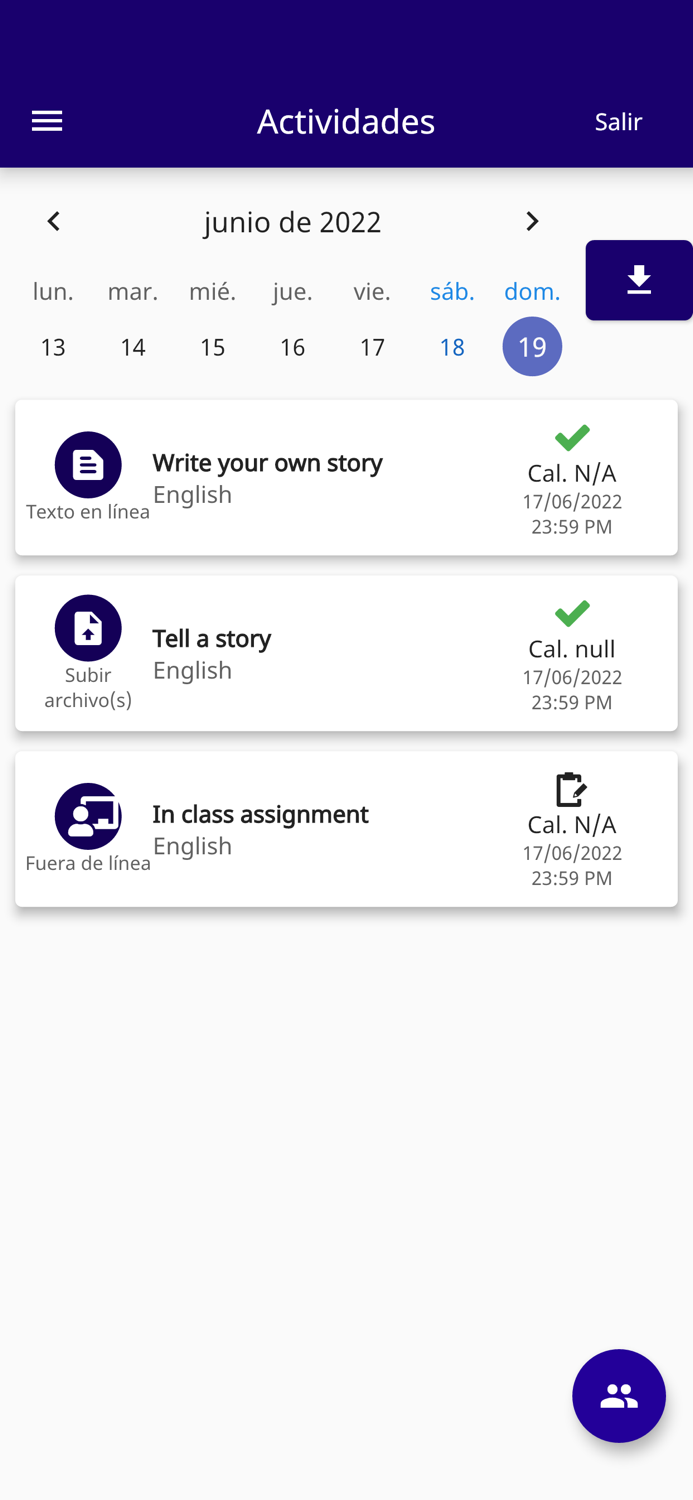The height and width of the screenshot is (1500, 693).
Task: Click green checkmark on Write your own story
Action: (572, 437)
